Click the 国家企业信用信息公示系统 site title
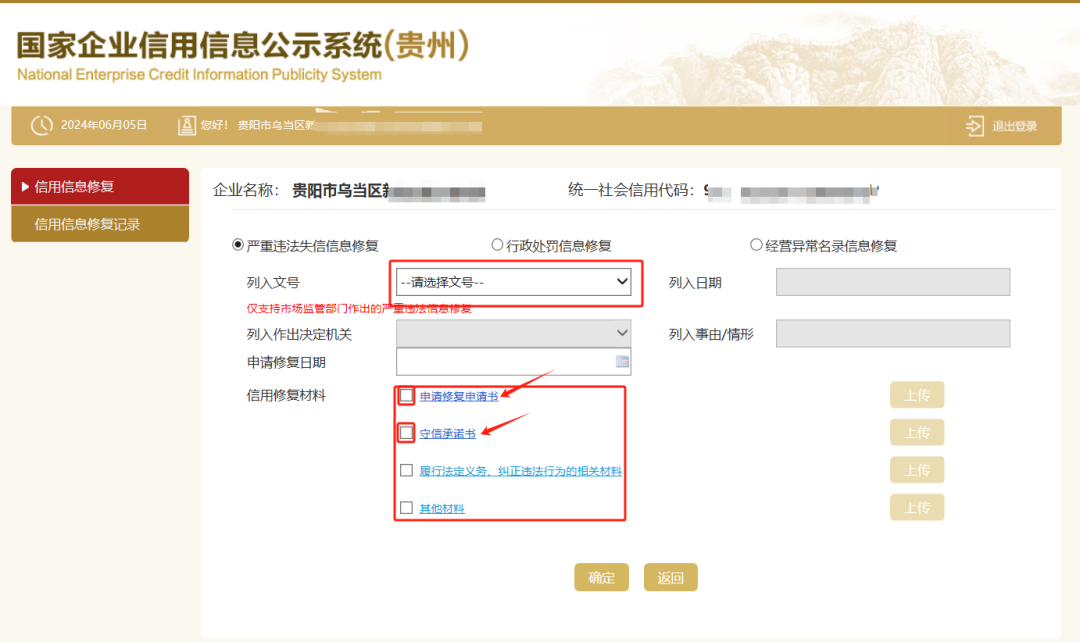Image resolution: width=1080 pixels, height=642 pixels. pos(242,45)
